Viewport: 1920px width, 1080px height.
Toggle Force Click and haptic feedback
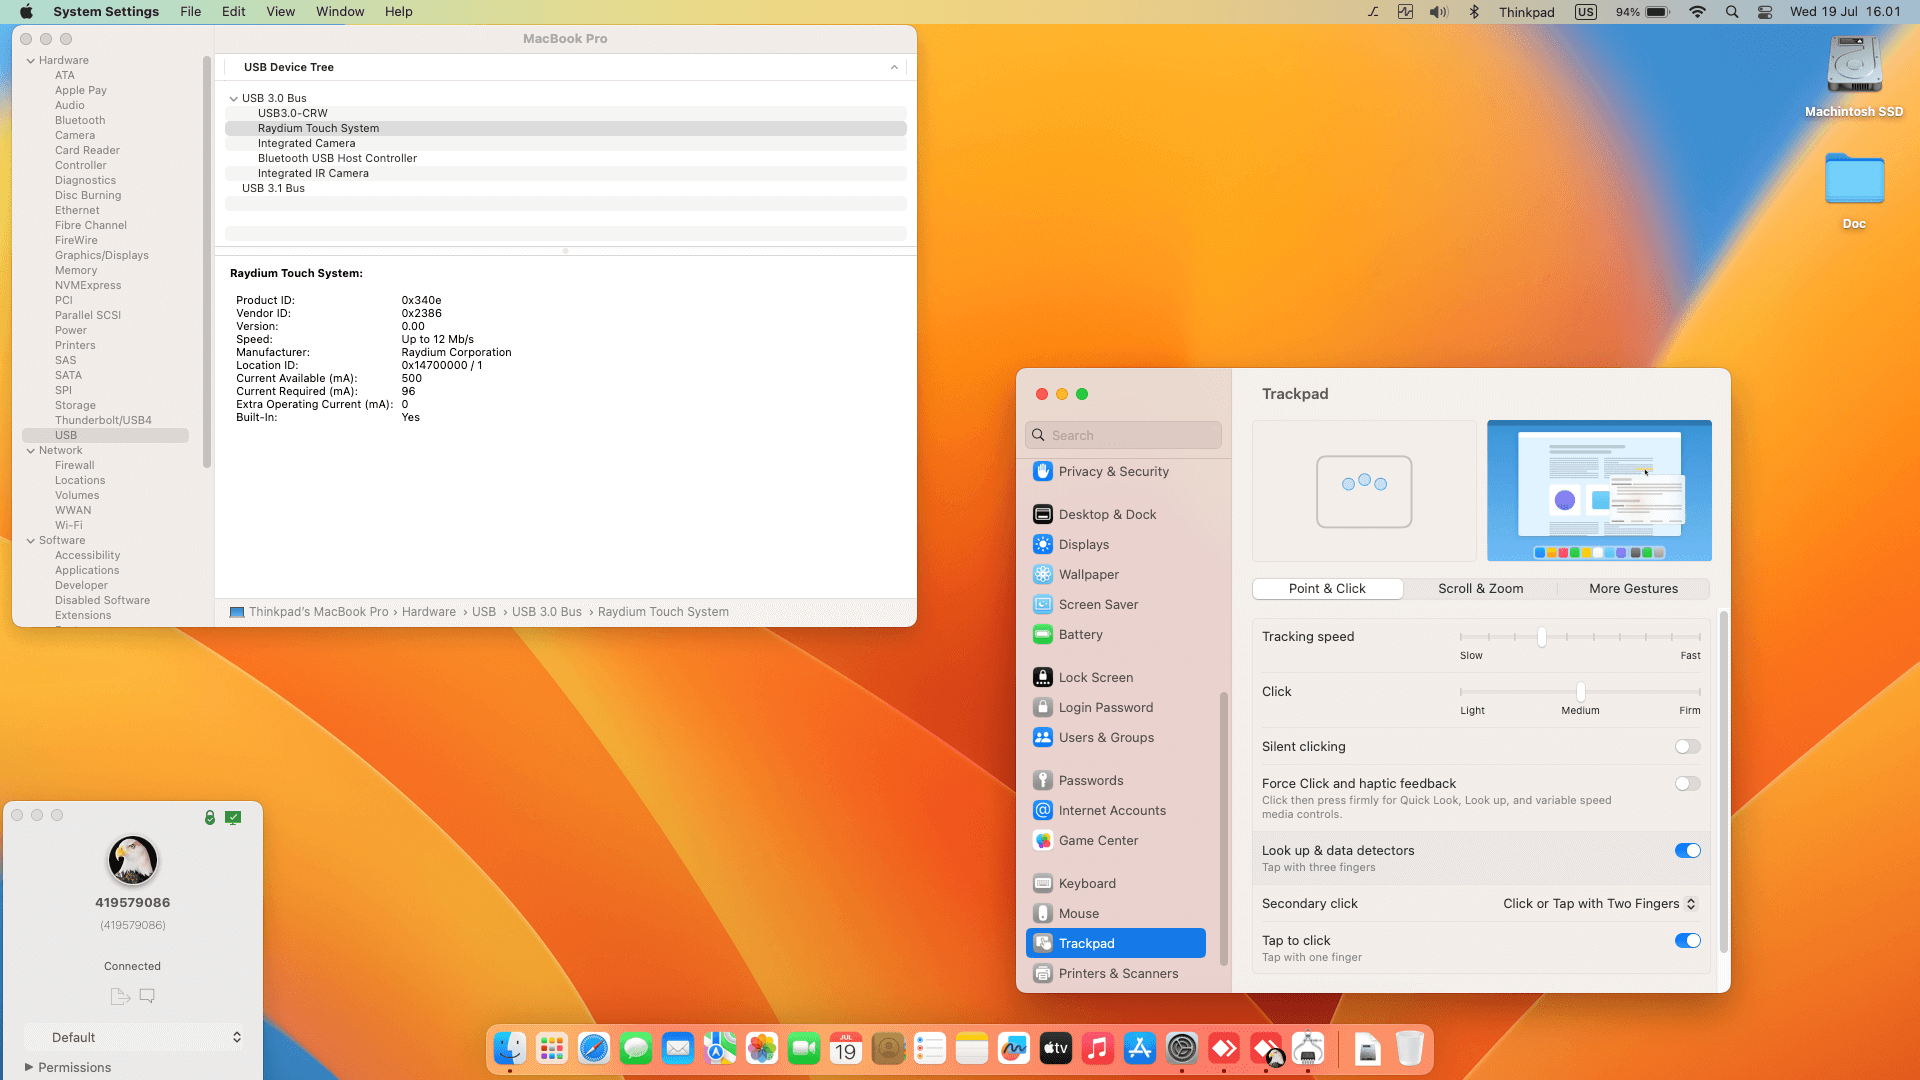(1687, 784)
